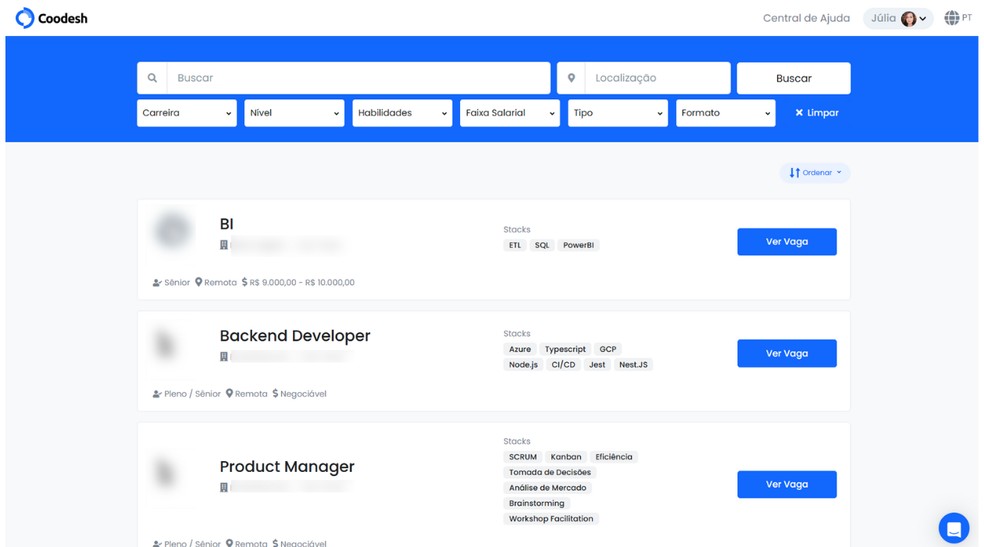Click the Coodesh logo
Viewport: 984px width, 547px height.
coord(51,18)
